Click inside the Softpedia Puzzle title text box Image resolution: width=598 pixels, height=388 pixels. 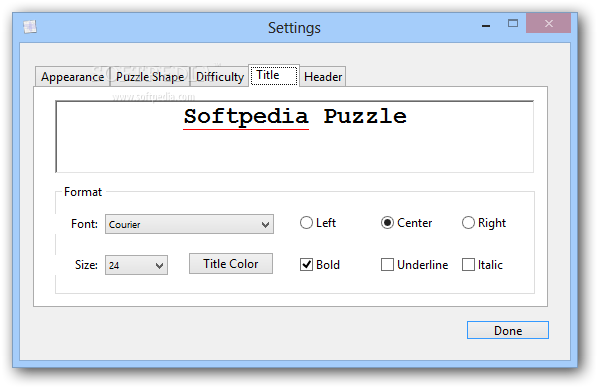pyautogui.click(x=294, y=137)
